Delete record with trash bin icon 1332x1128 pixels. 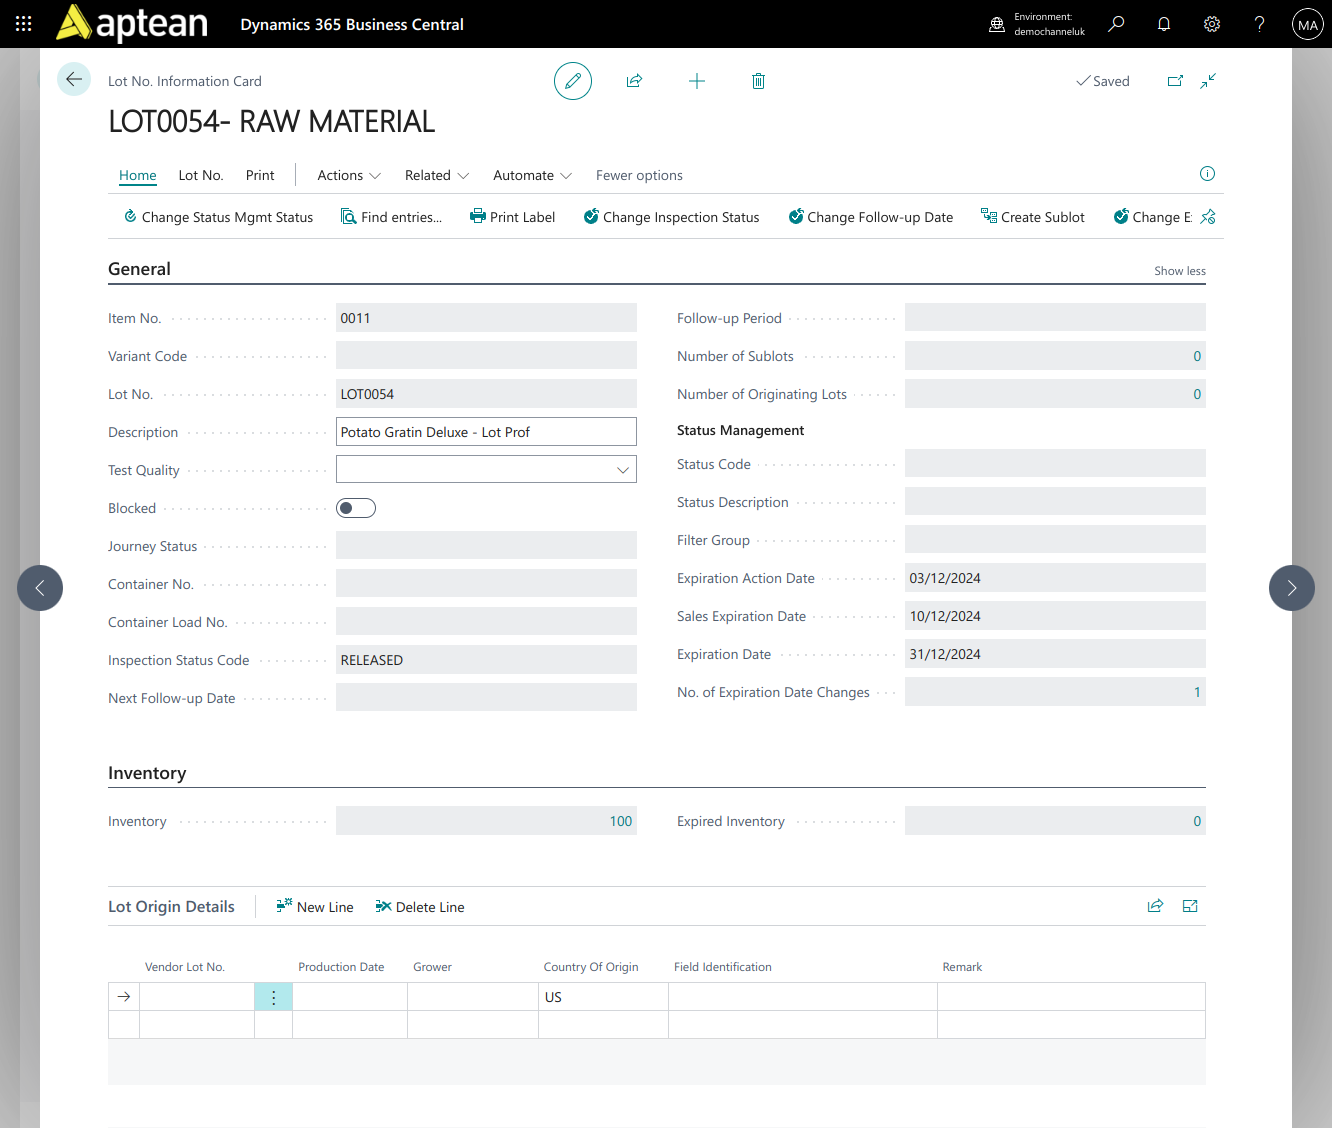758,81
